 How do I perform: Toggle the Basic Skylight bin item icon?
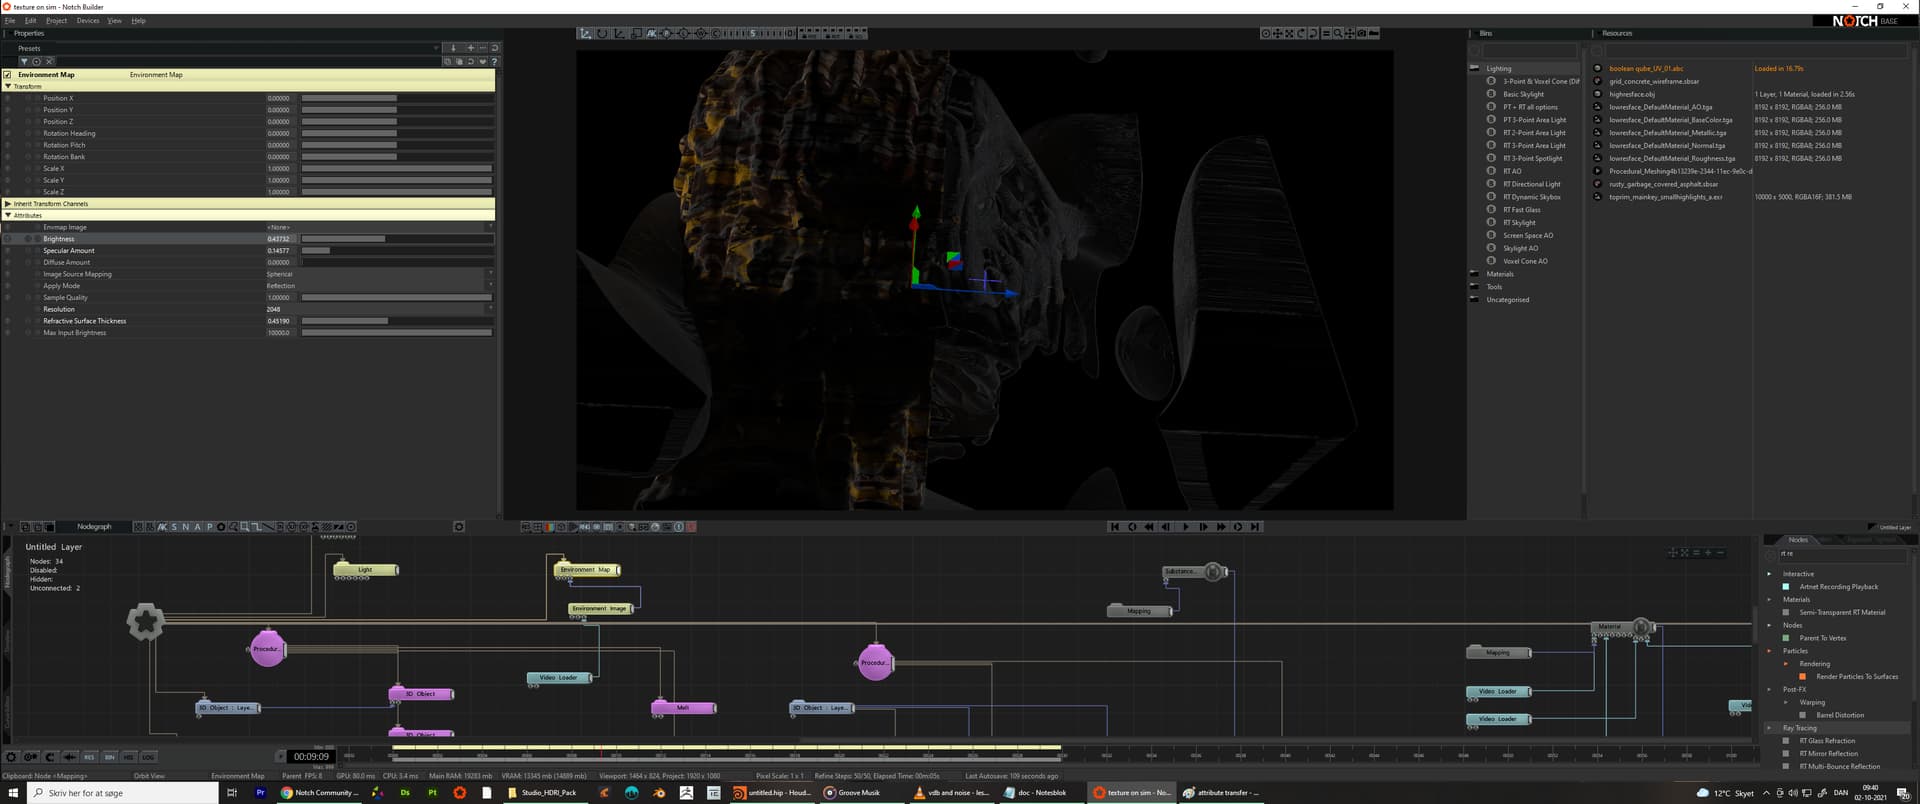pos(1491,94)
